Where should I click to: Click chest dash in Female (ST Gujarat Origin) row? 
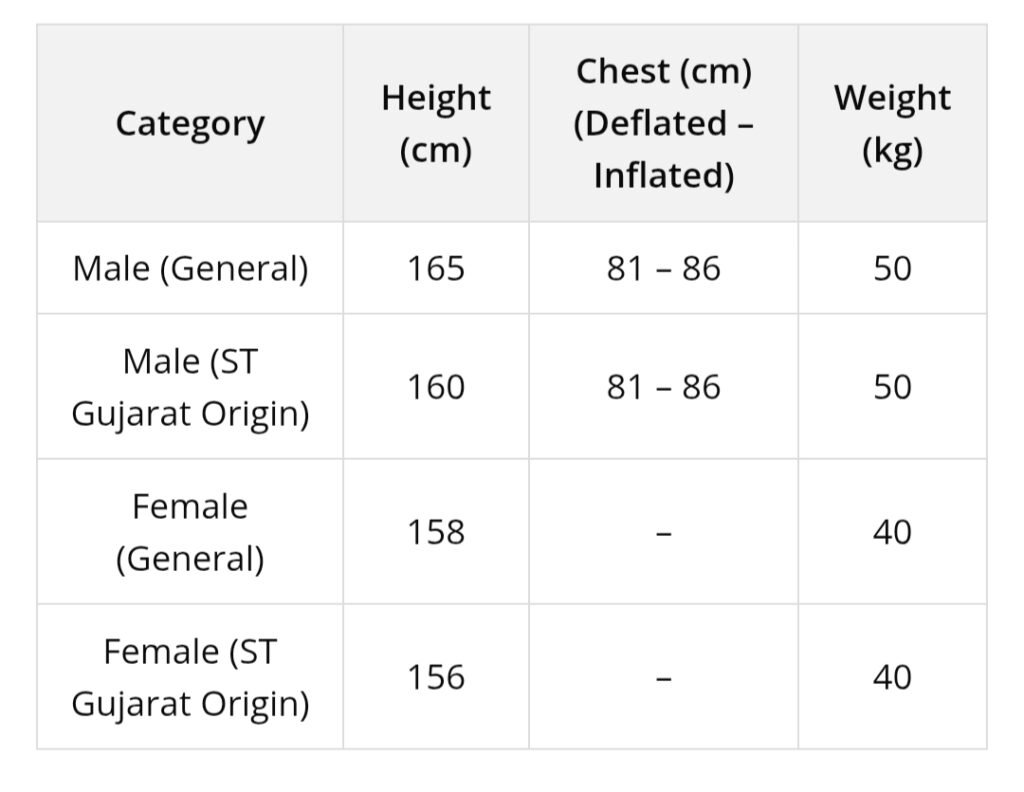pos(663,678)
